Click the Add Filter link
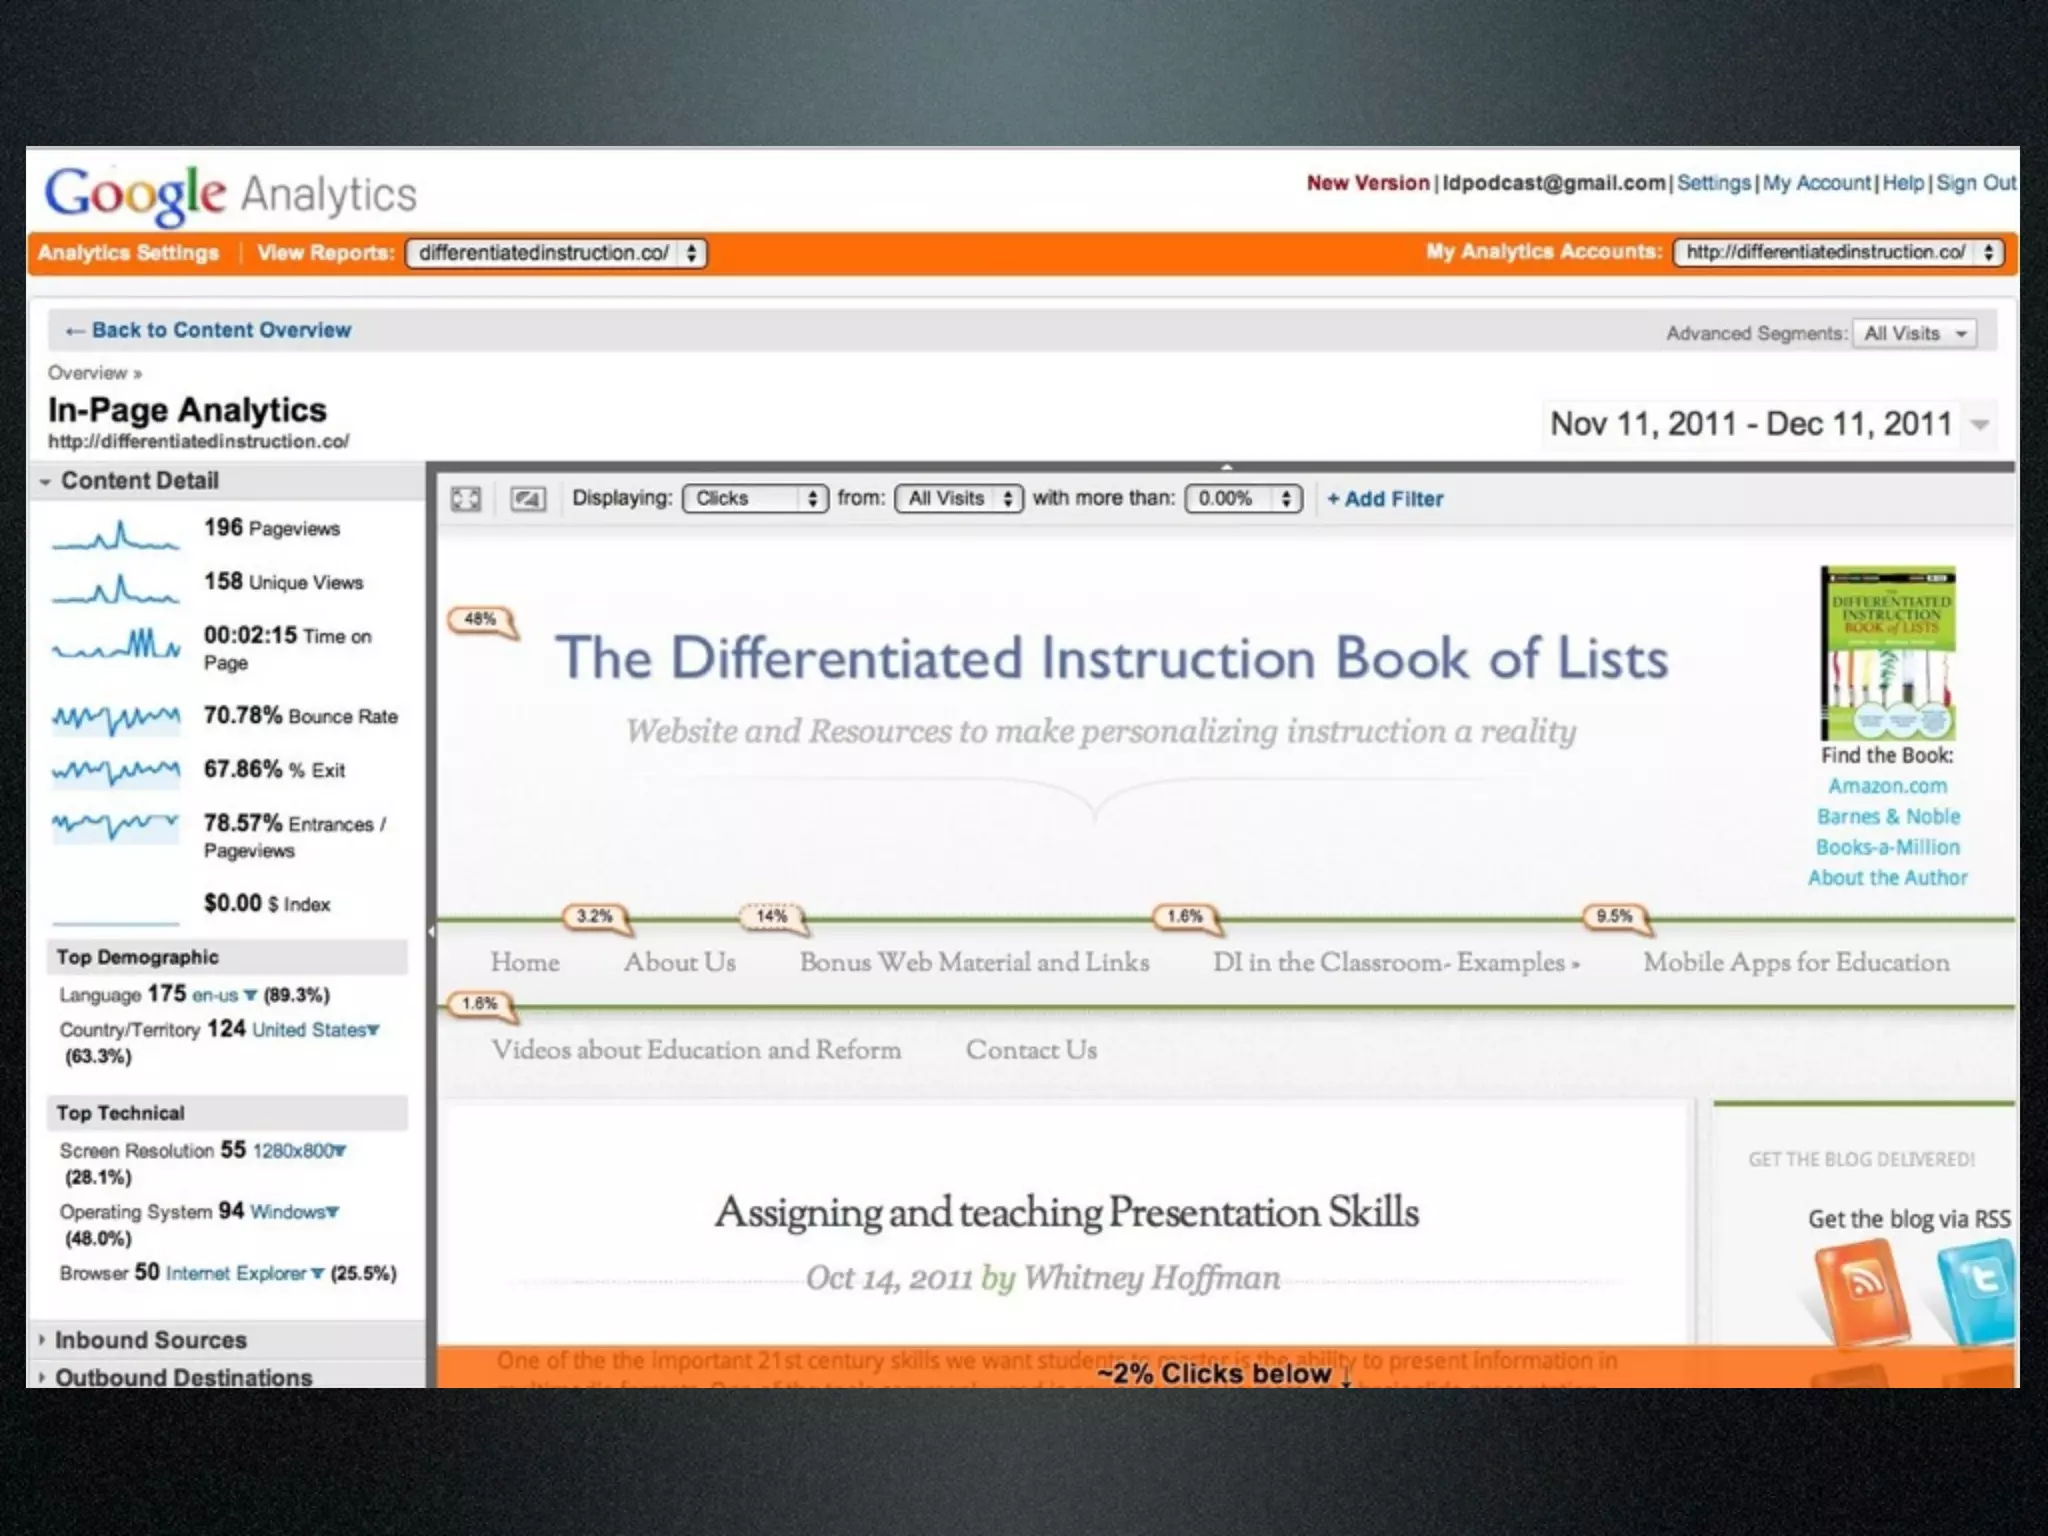Screen dimensions: 2048x1536 point(1385,499)
